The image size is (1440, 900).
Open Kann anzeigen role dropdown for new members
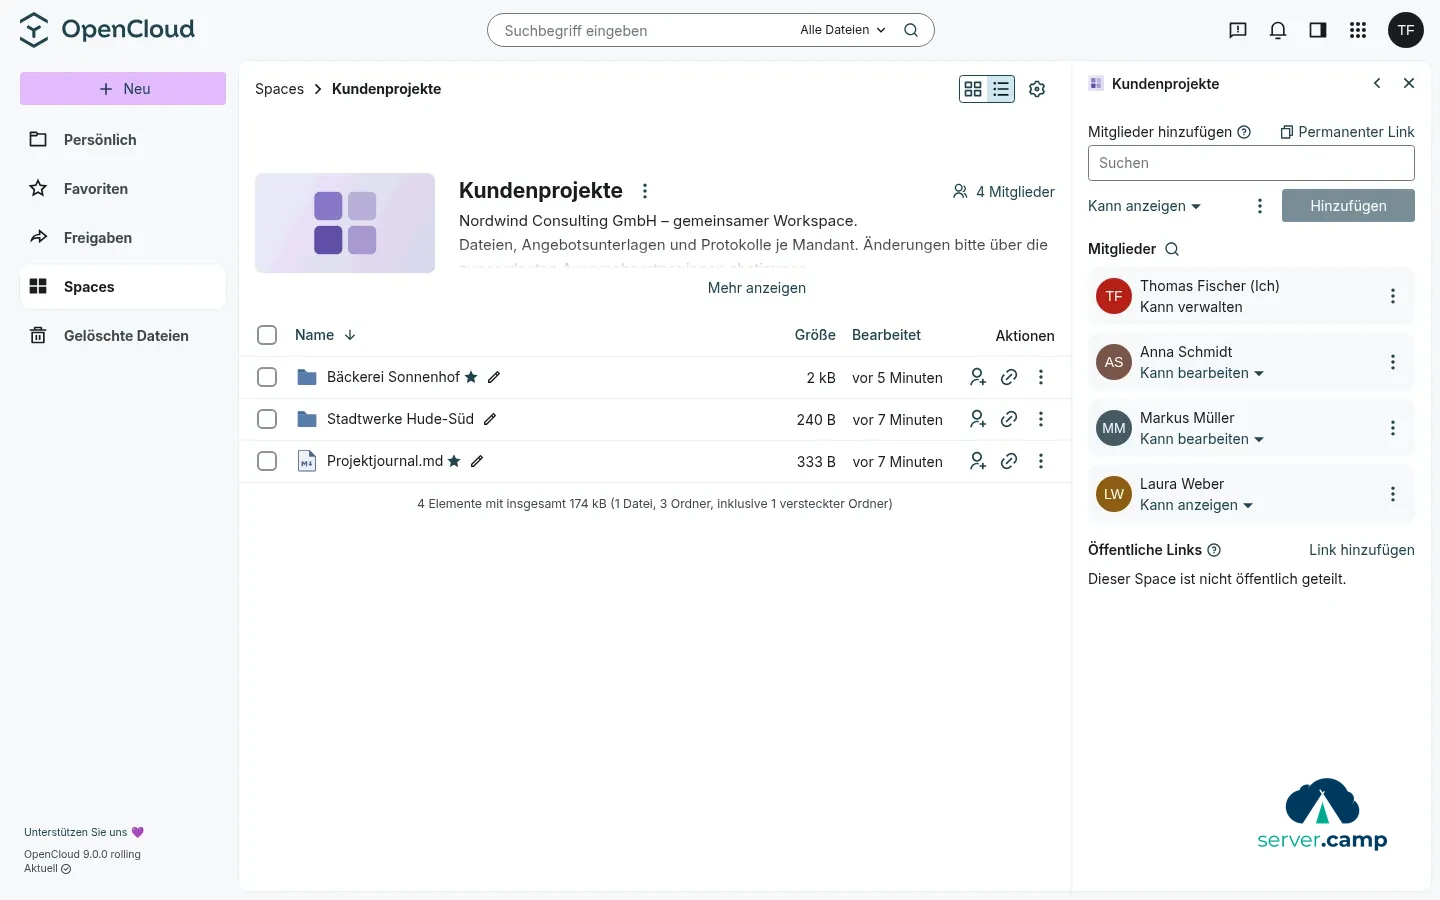point(1144,206)
